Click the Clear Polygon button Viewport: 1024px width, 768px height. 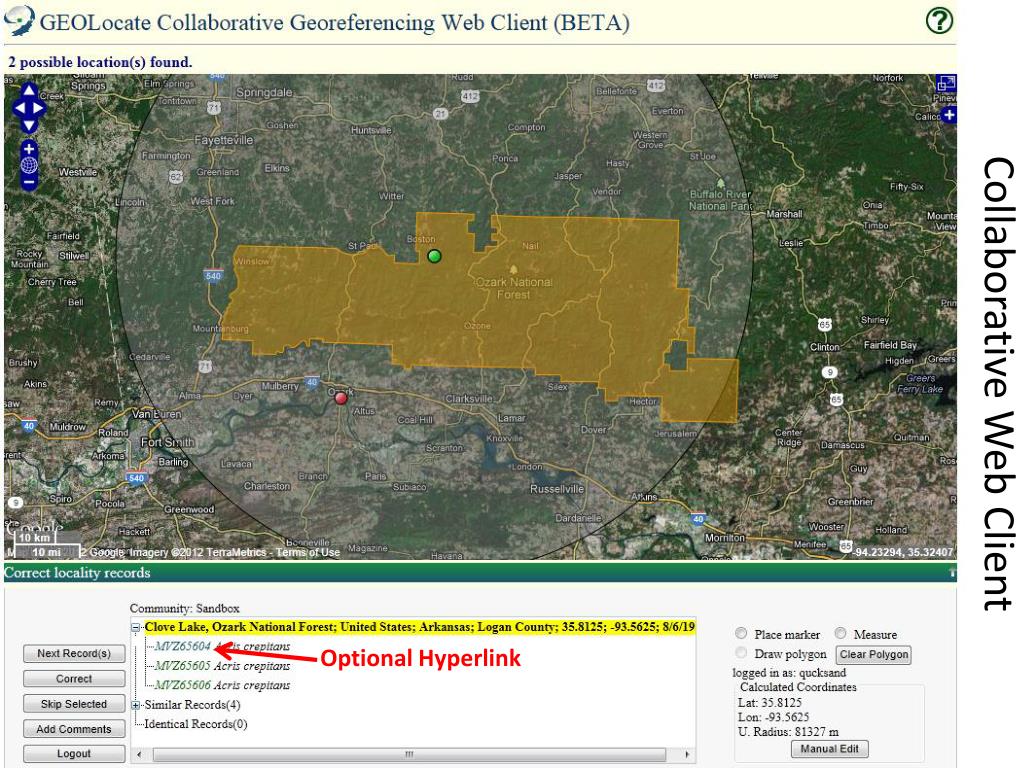coord(874,654)
